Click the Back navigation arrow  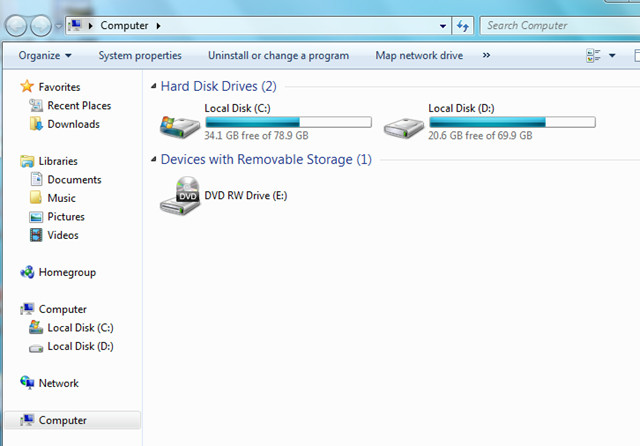pos(16,26)
